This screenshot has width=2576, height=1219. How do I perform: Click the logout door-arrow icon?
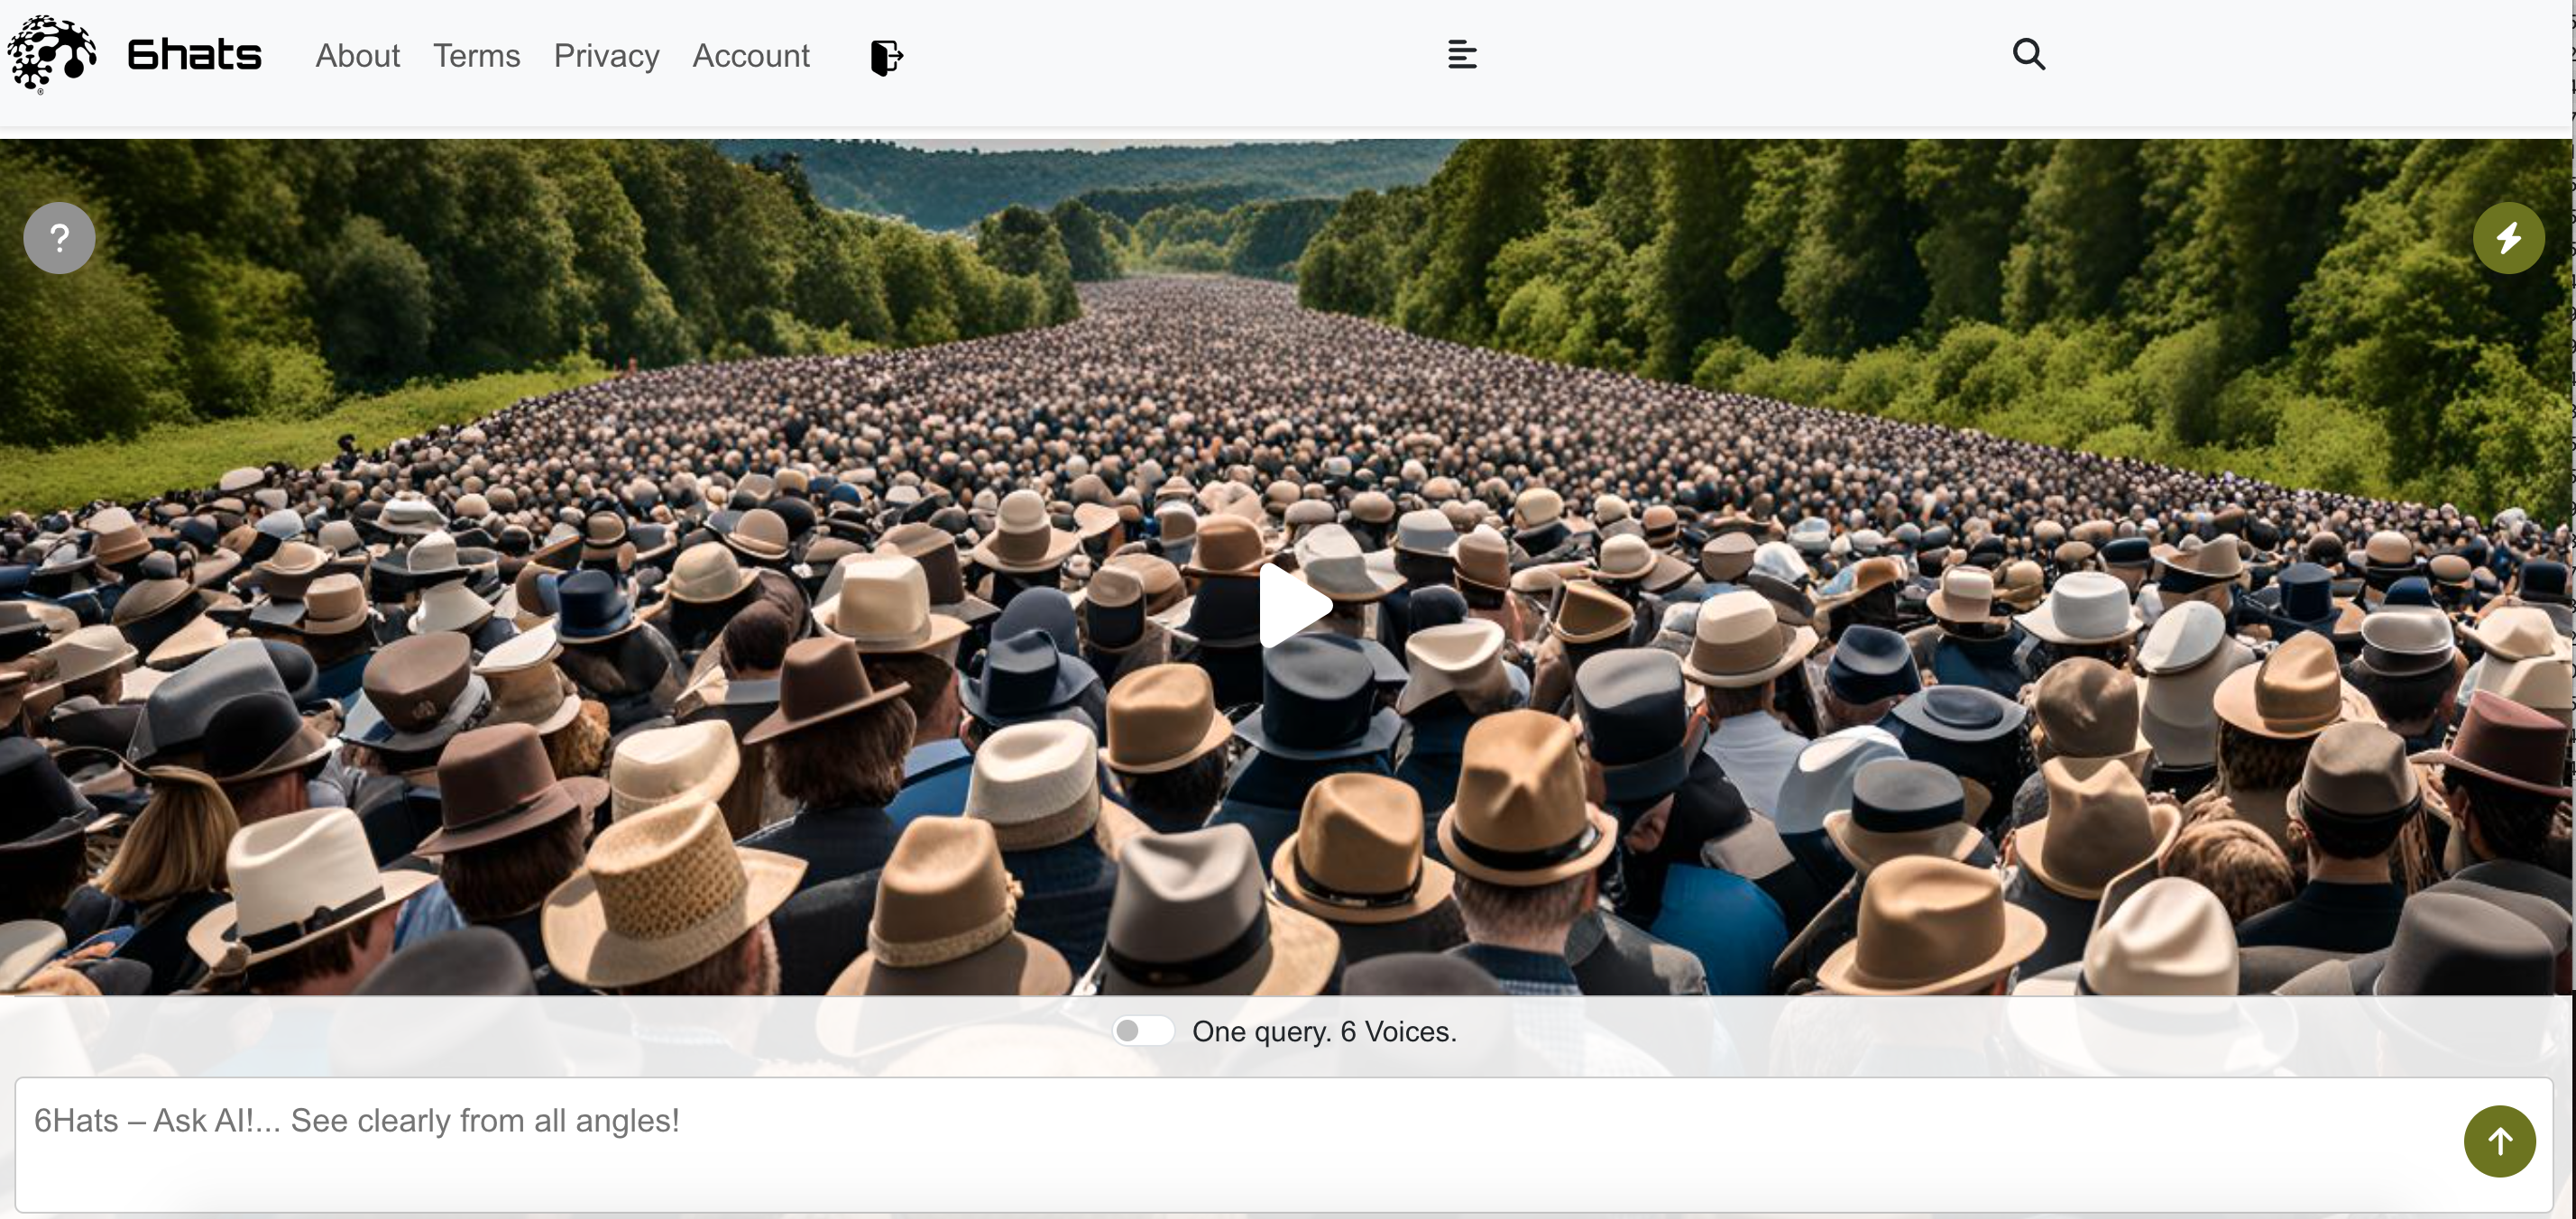click(x=886, y=57)
